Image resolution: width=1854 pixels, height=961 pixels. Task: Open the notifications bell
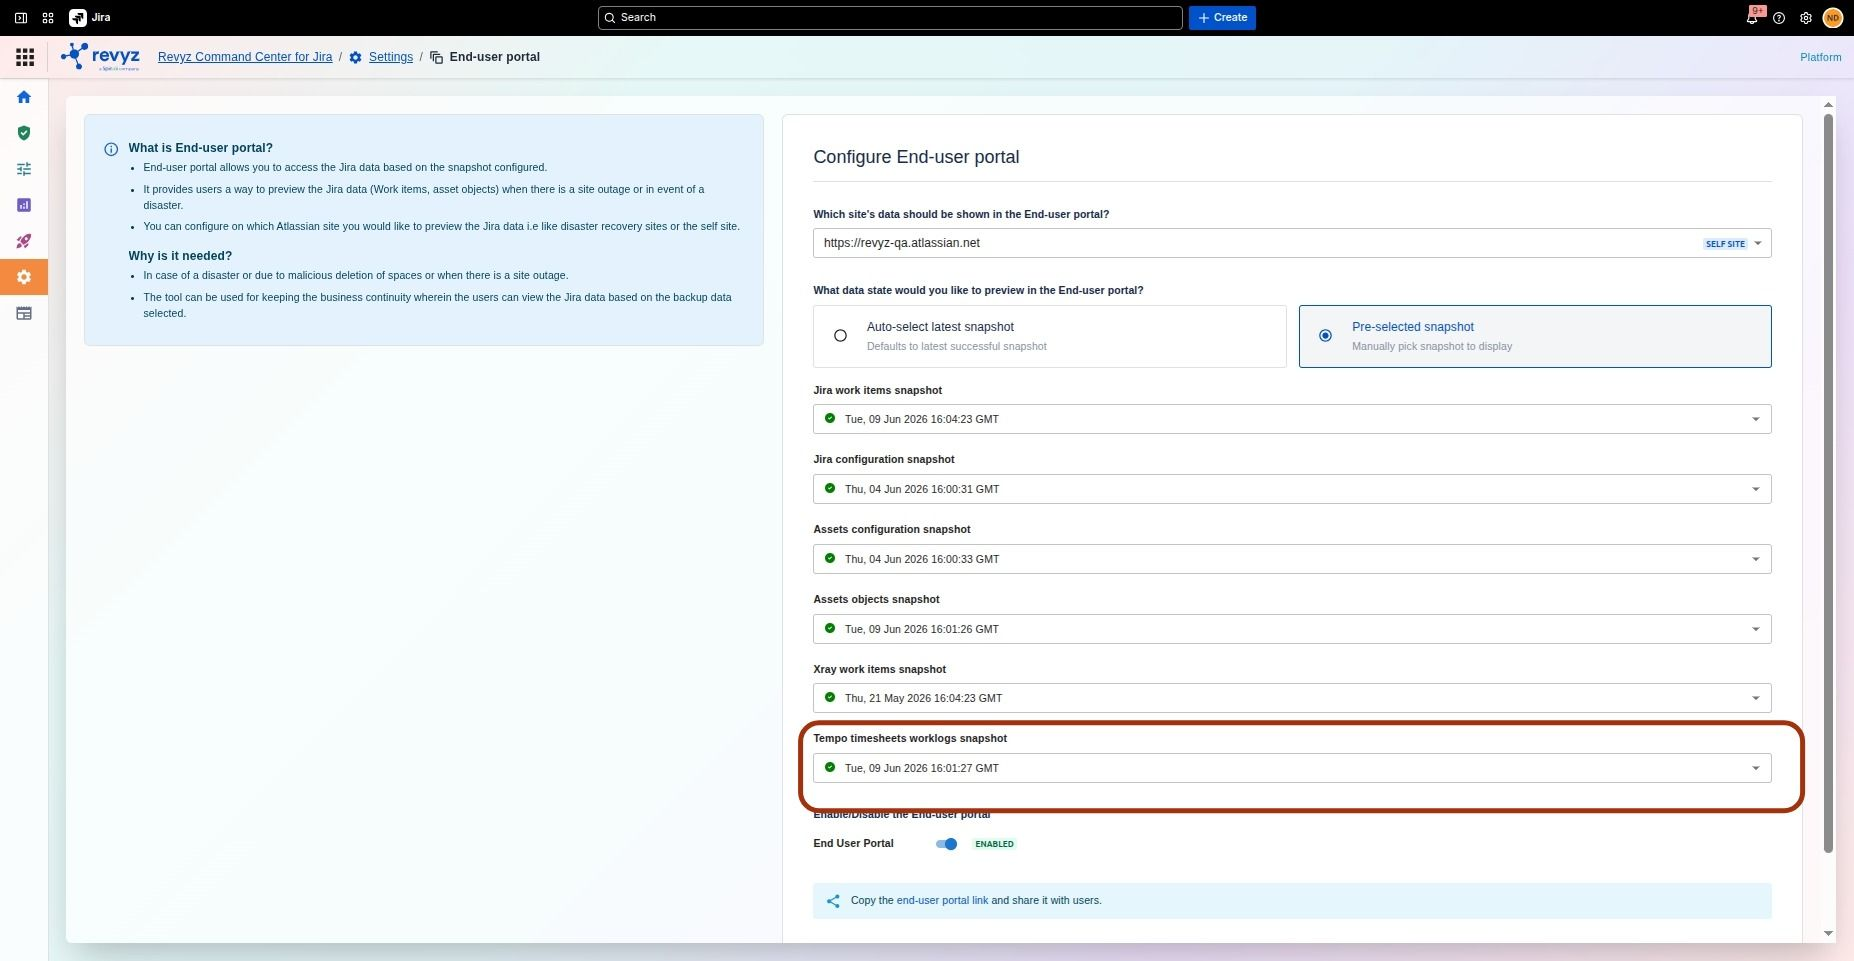1752,18
